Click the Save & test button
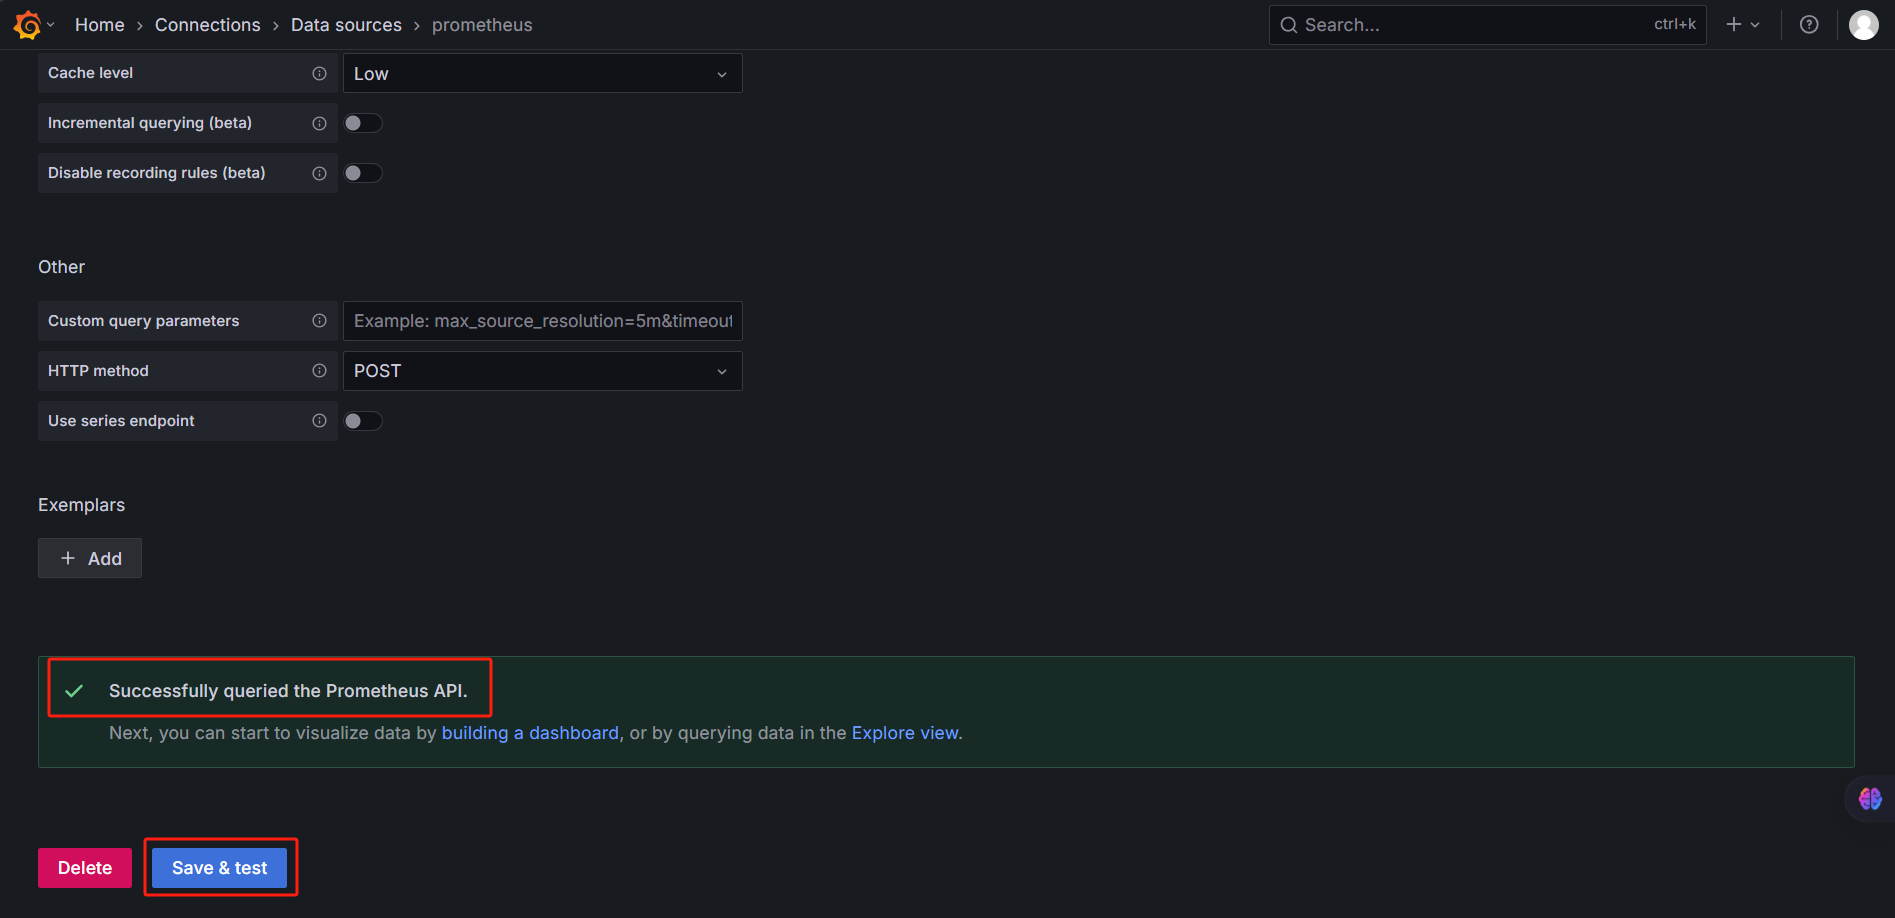 [220, 868]
